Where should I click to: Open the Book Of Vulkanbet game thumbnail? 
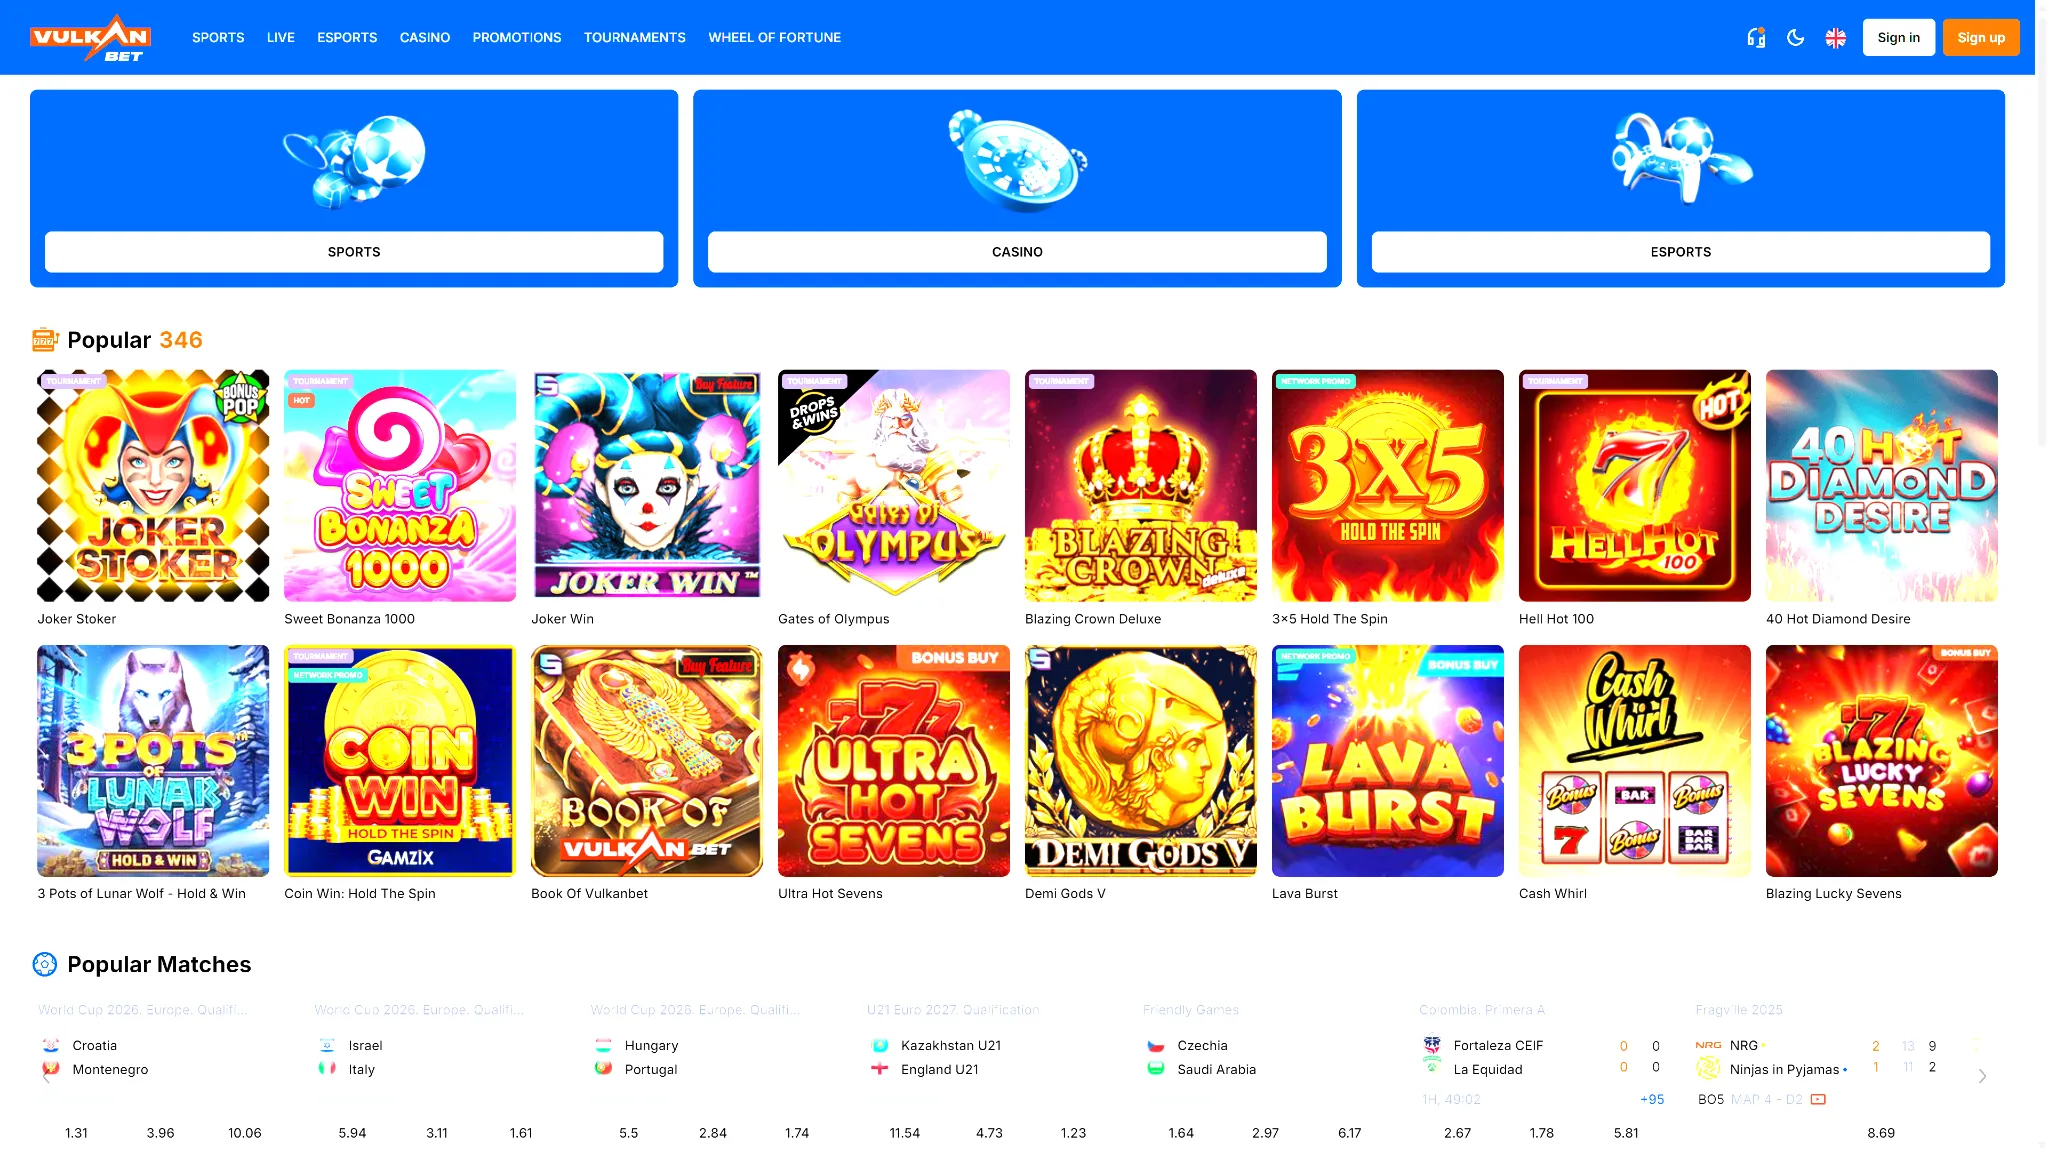647,761
